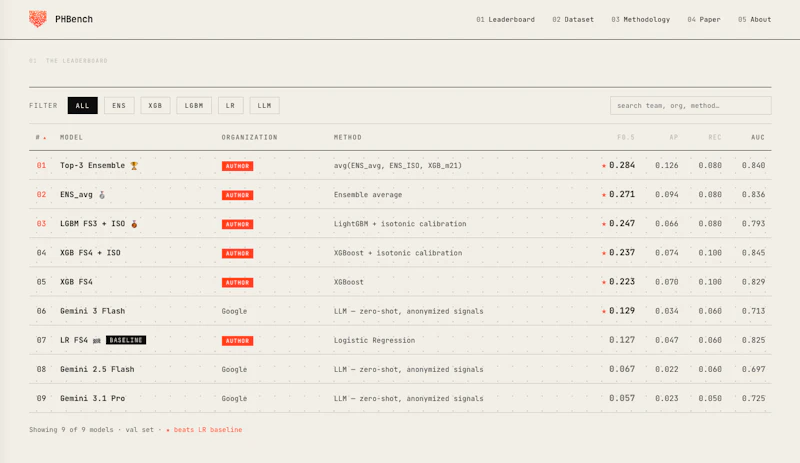Click the AUTHOR badge in Top-3 Ensemble row

237,166
